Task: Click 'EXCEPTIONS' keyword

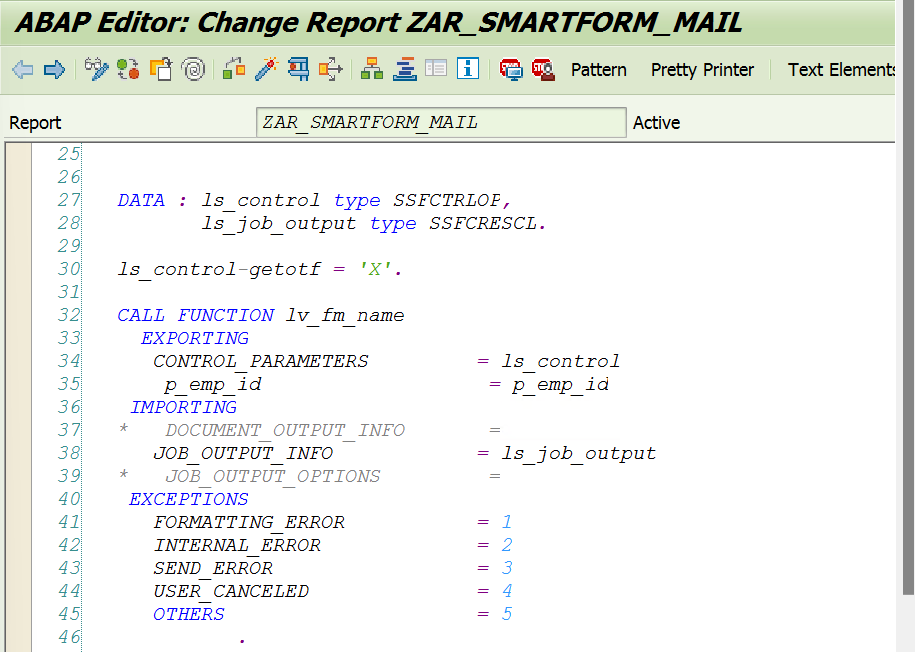Action: click(188, 499)
